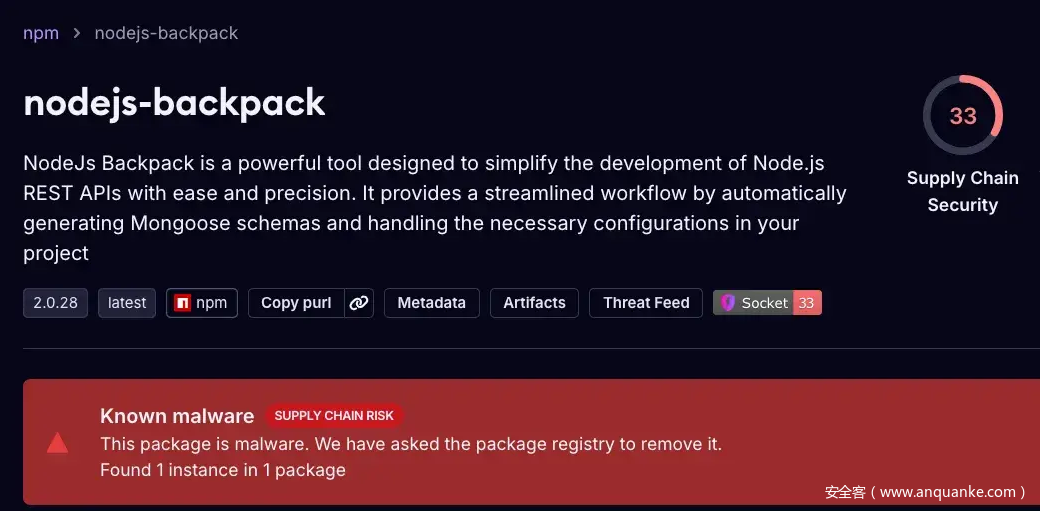Click the SUPPLY CHAIN RISK label
The height and width of the screenshot is (511, 1041).
(x=334, y=416)
